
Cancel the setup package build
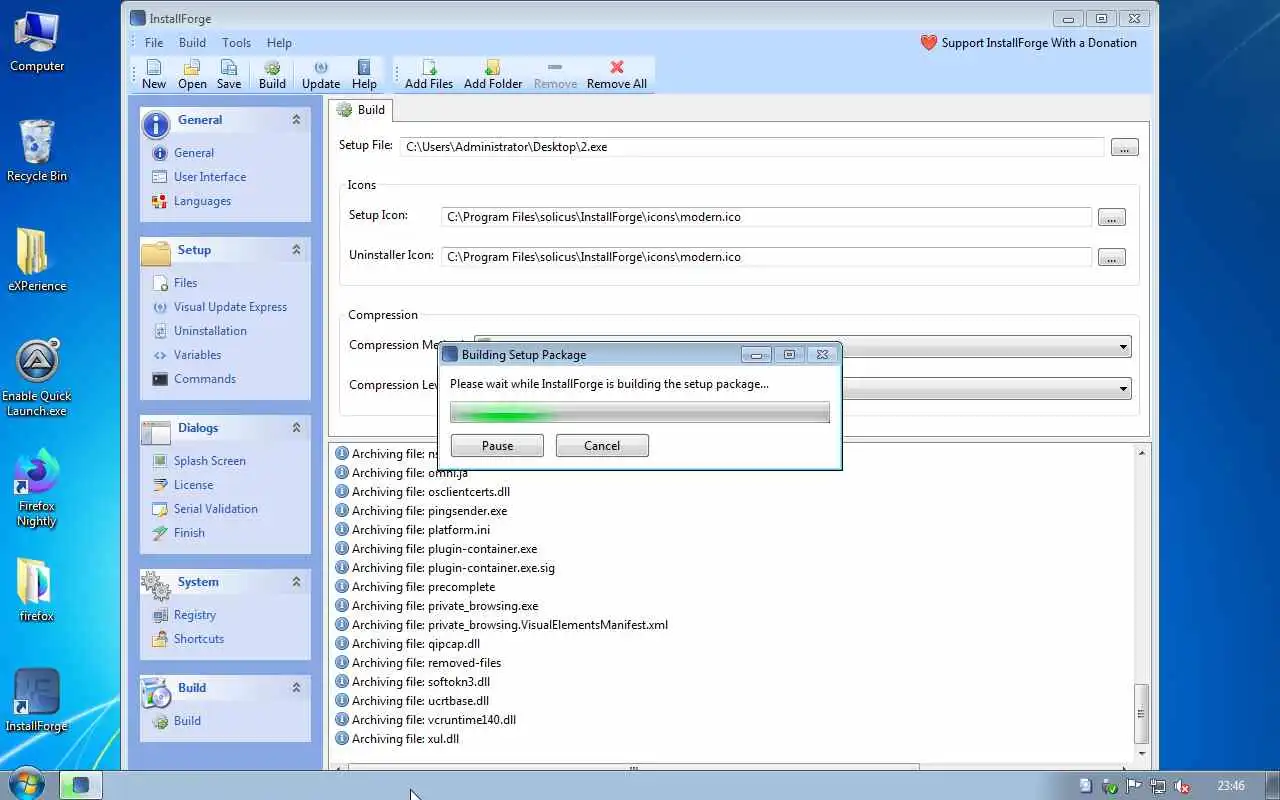(602, 446)
